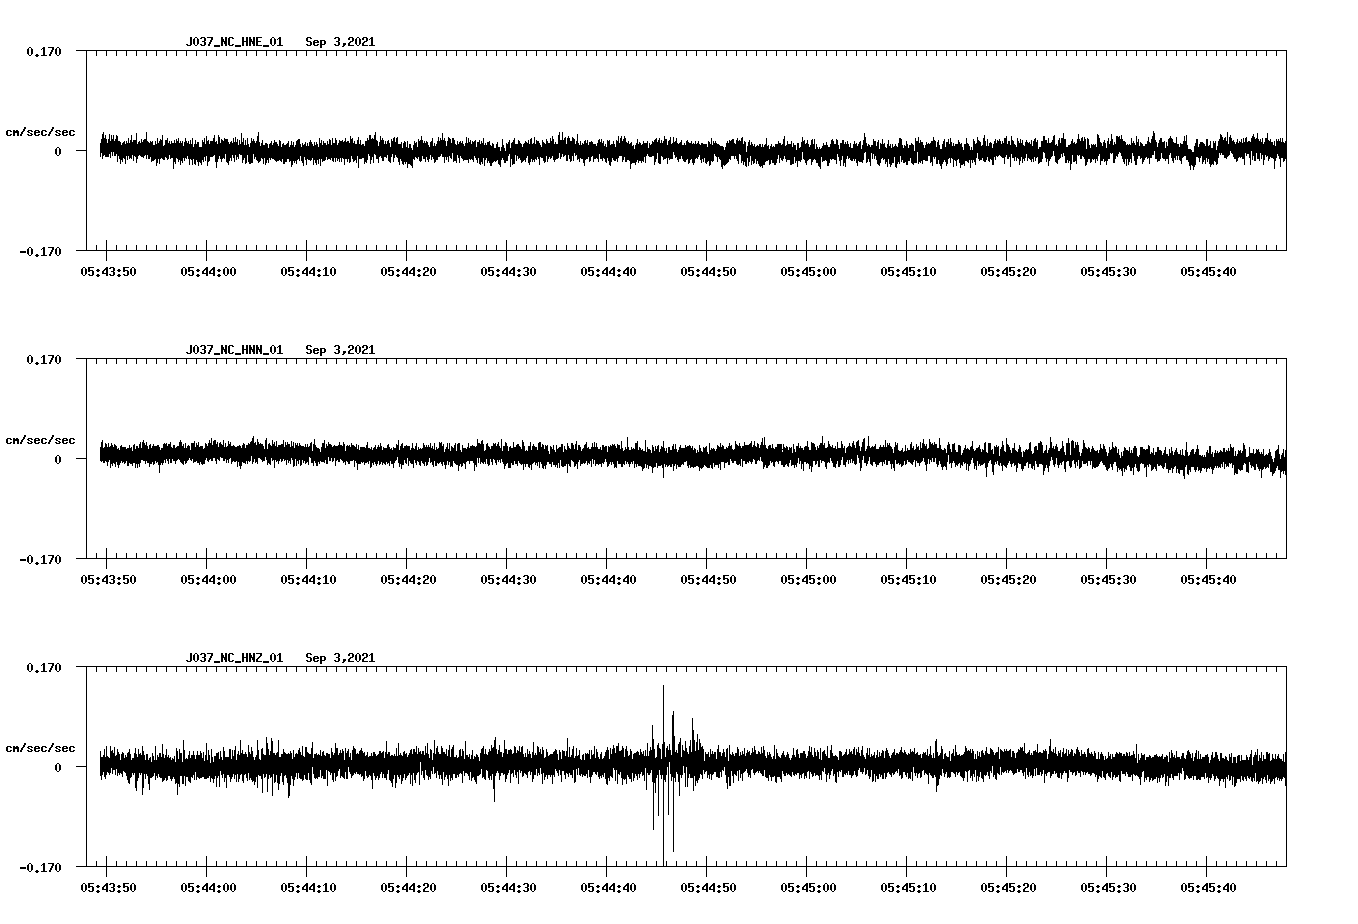The image size is (1358, 924).
Task: Select the 0.170 upper limit on HNE plot
Action: click(43, 51)
